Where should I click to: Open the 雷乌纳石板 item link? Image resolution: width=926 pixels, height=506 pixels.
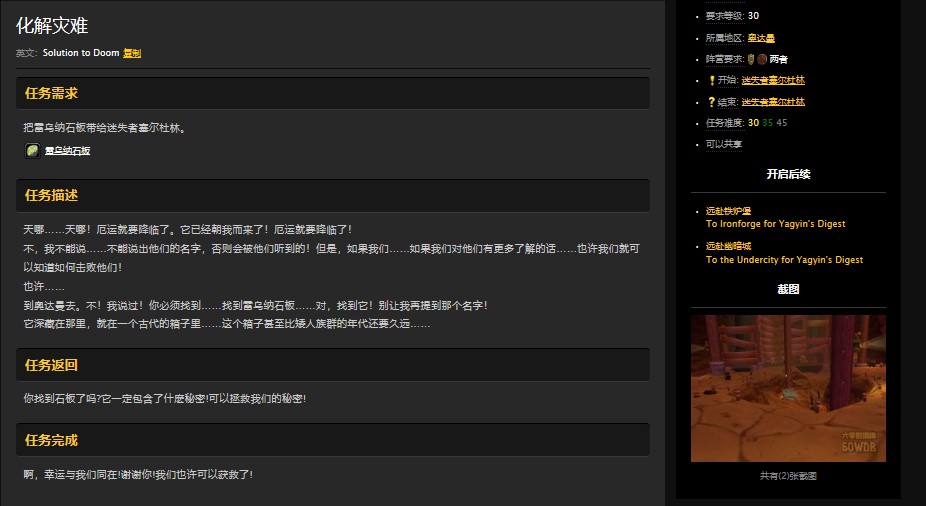click(x=67, y=151)
